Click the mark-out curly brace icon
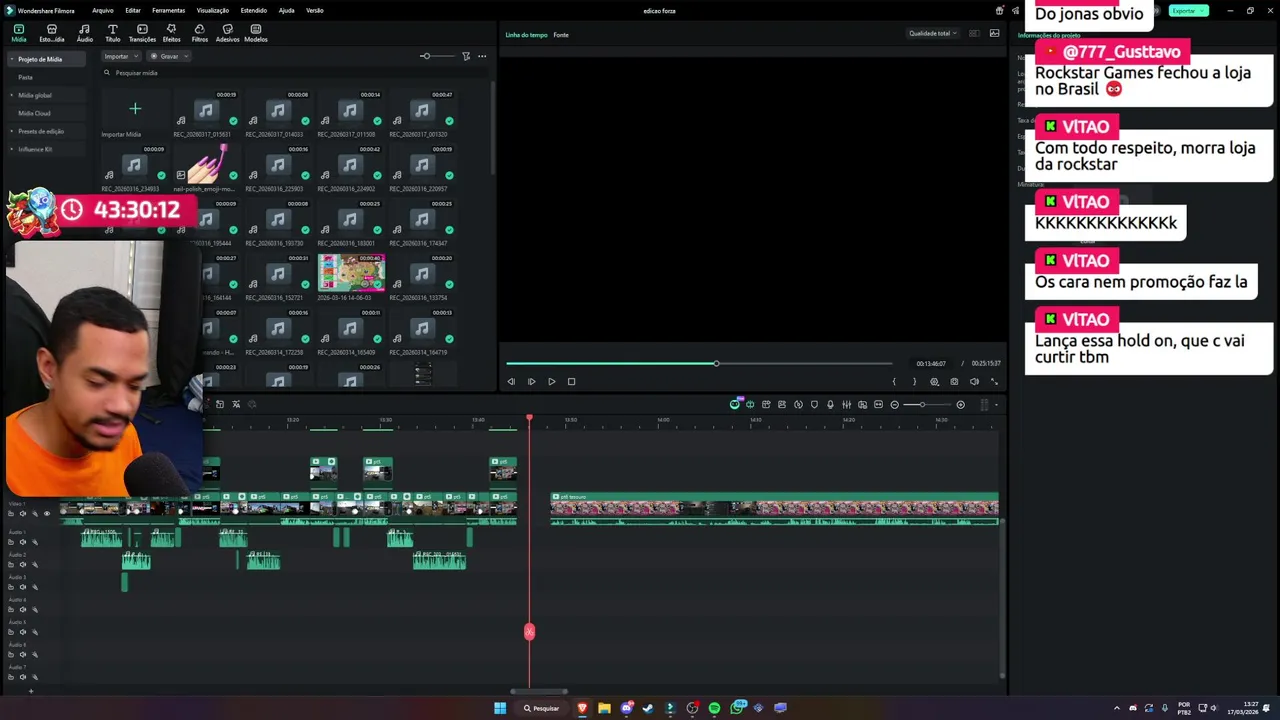This screenshot has height=720, width=1280. [x=914, y=381]
